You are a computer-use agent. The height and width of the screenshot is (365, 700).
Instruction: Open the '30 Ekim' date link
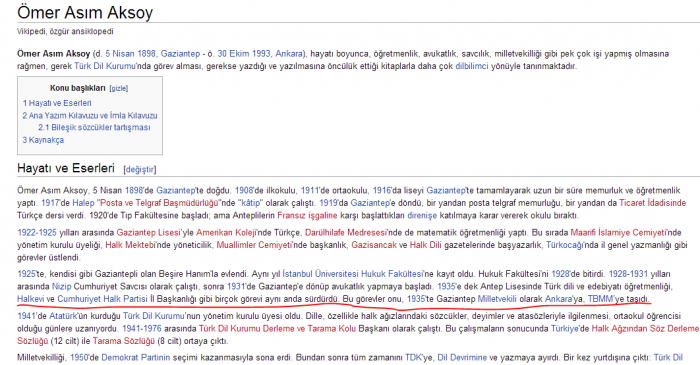(x=234, y=54)
